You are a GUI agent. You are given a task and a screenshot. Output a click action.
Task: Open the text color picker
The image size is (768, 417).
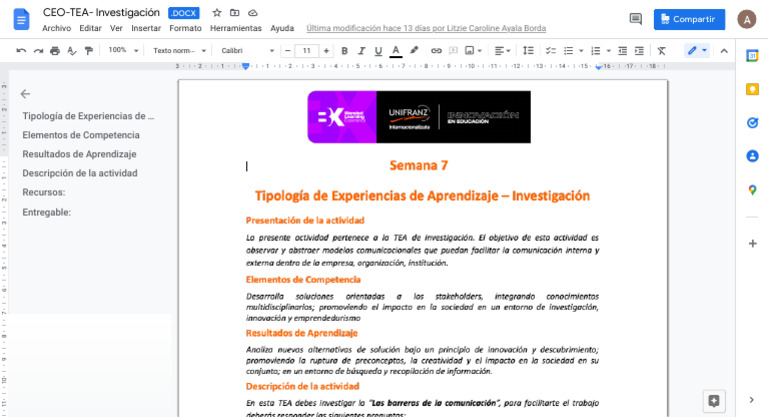pyautogui.click(x=396, y=50)
